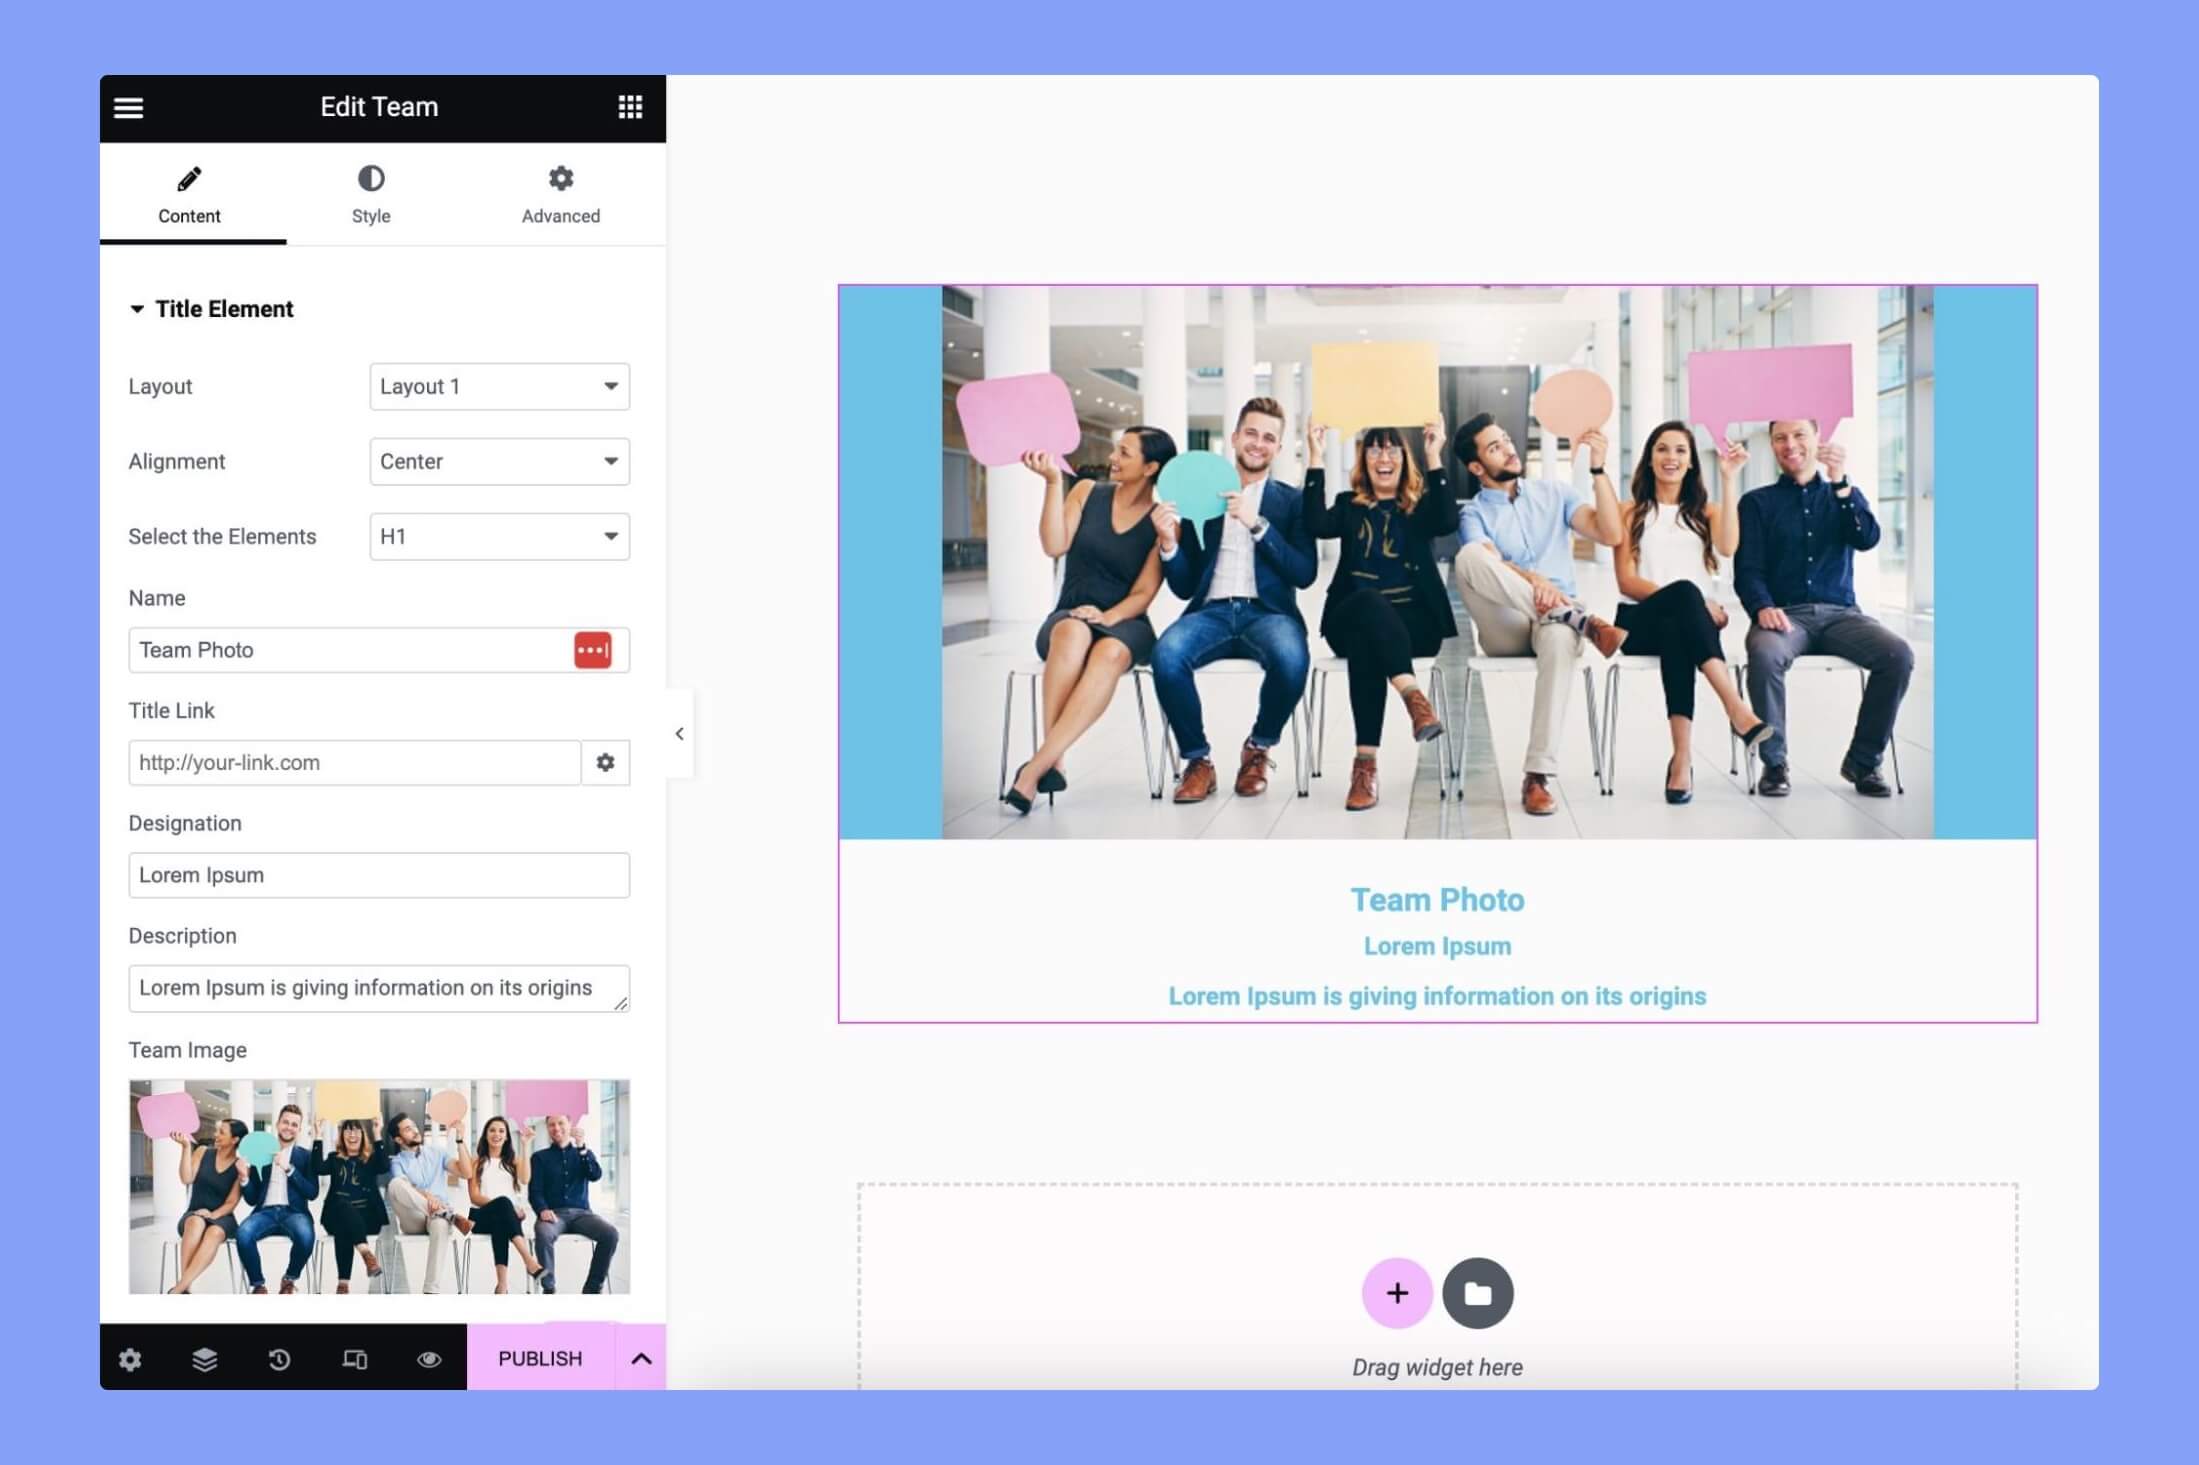
Task: Expand the Title Element section
Action: point(222,309)
